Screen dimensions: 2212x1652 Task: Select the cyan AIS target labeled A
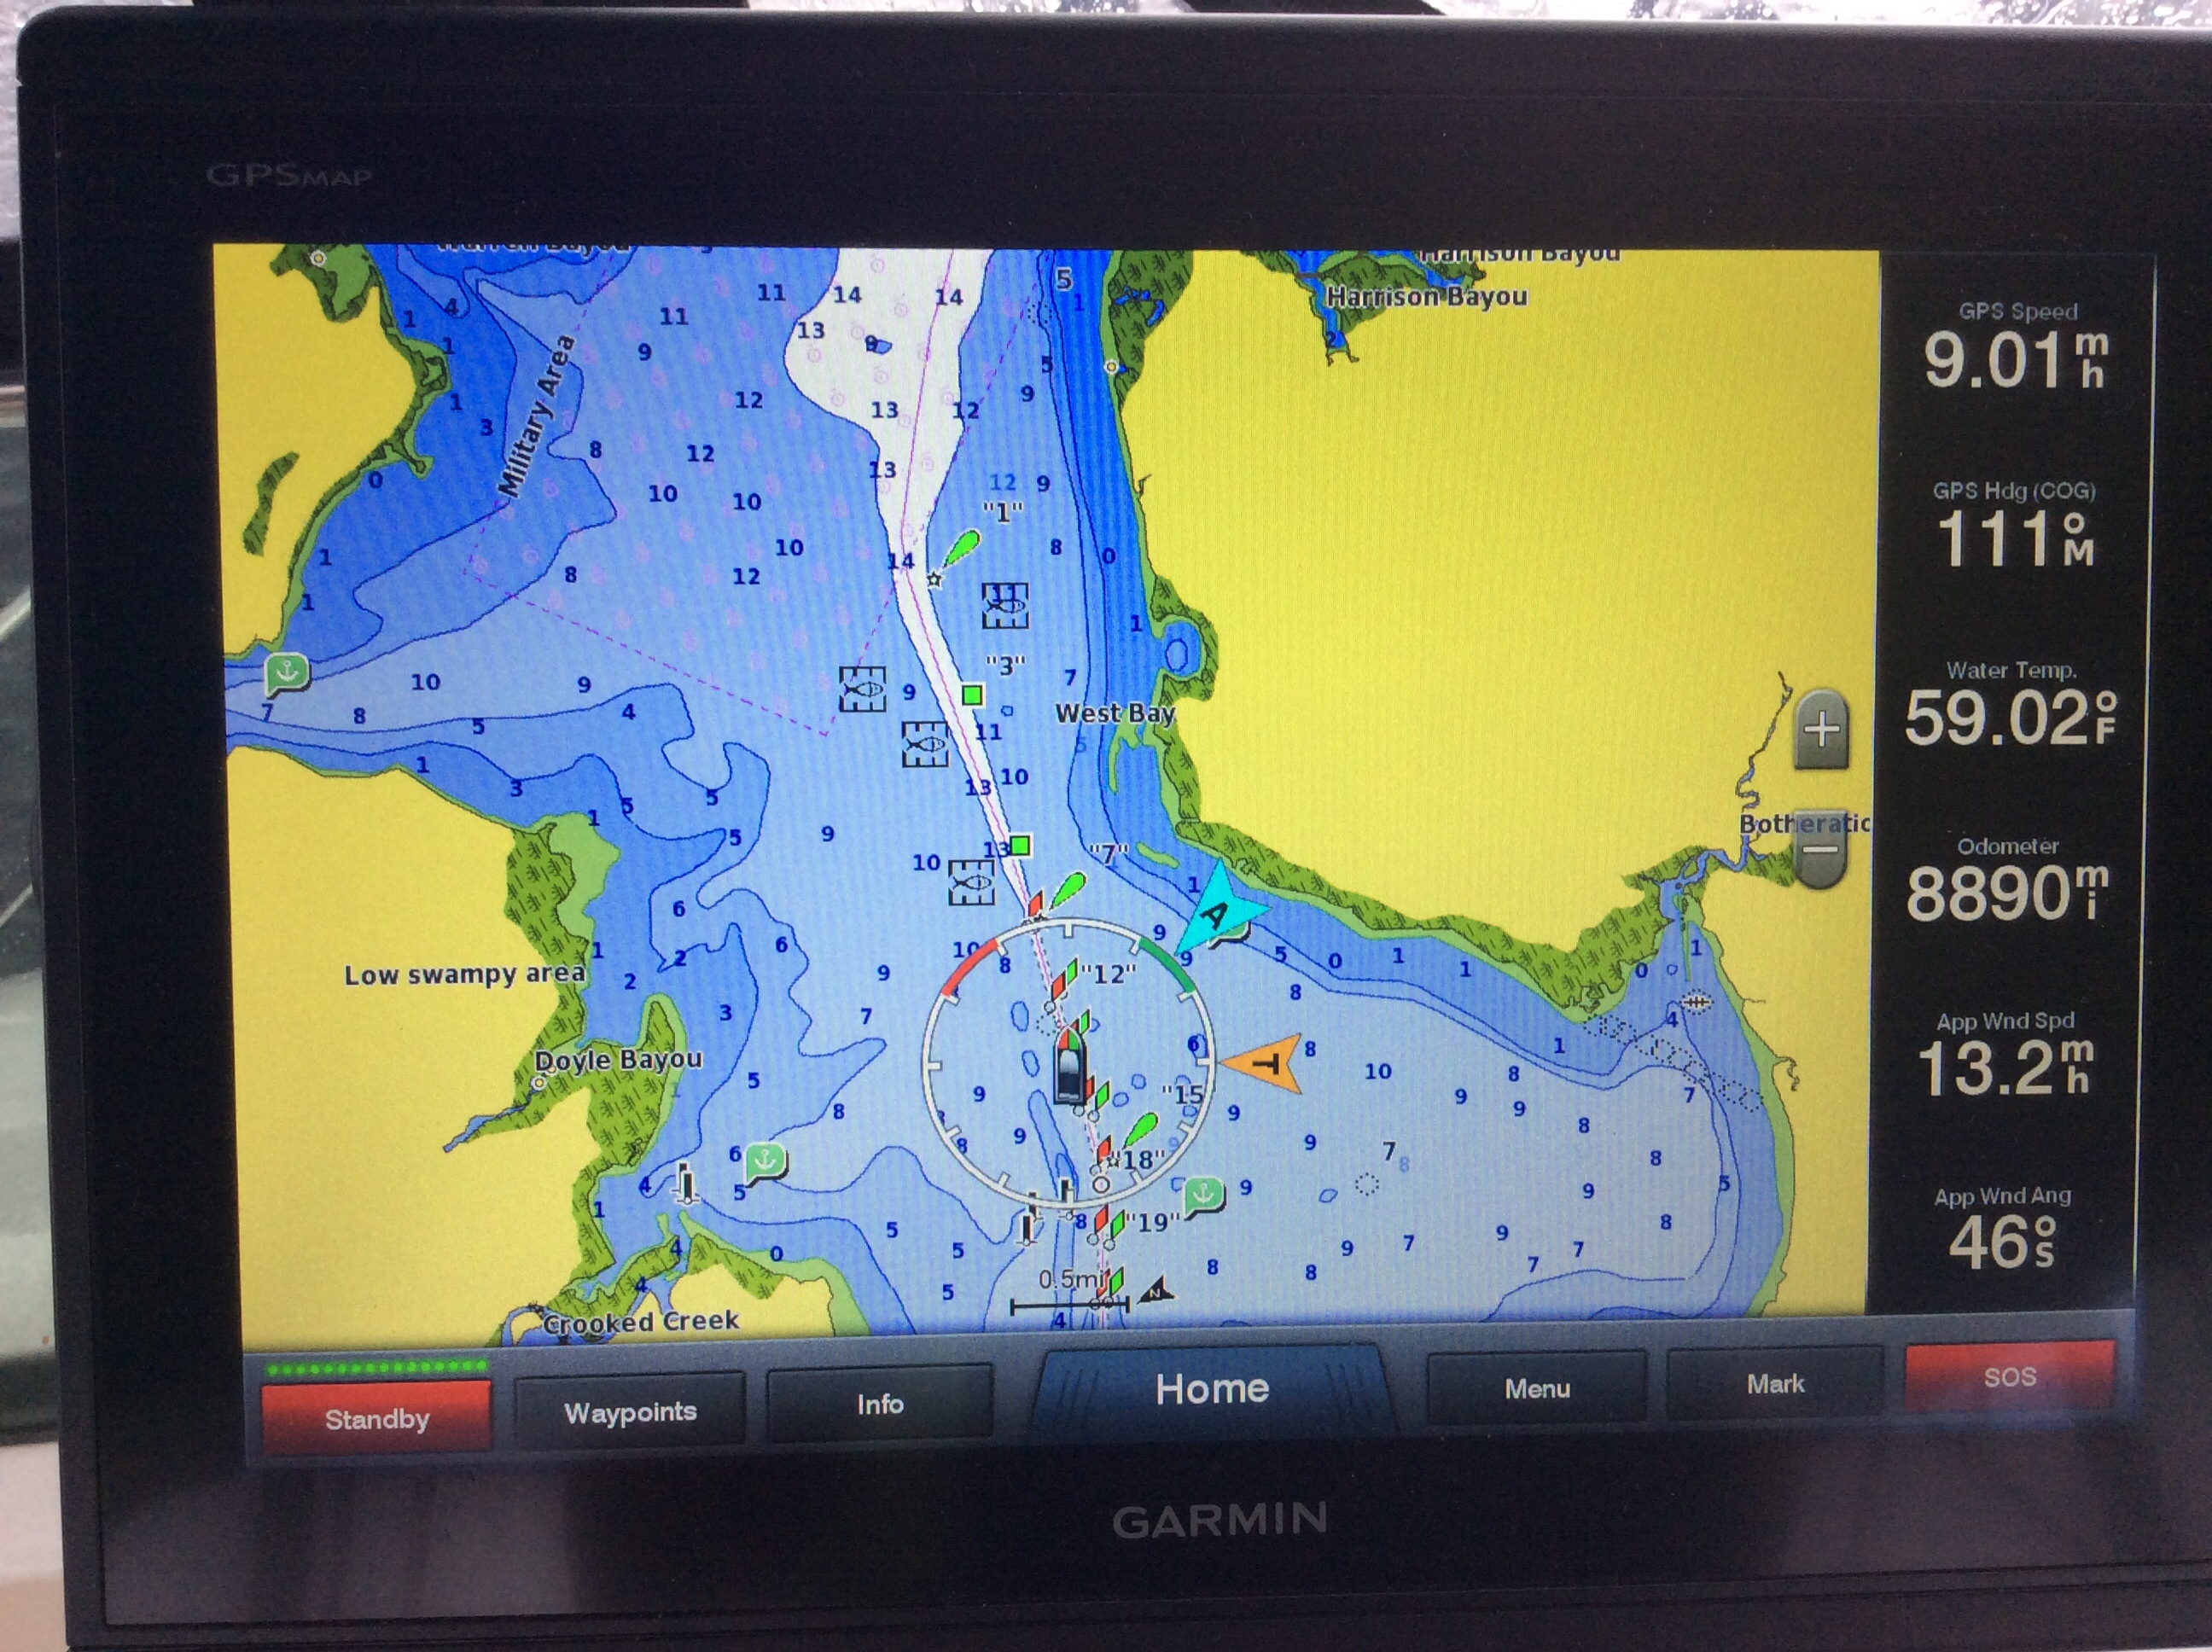click(1217, 912)
